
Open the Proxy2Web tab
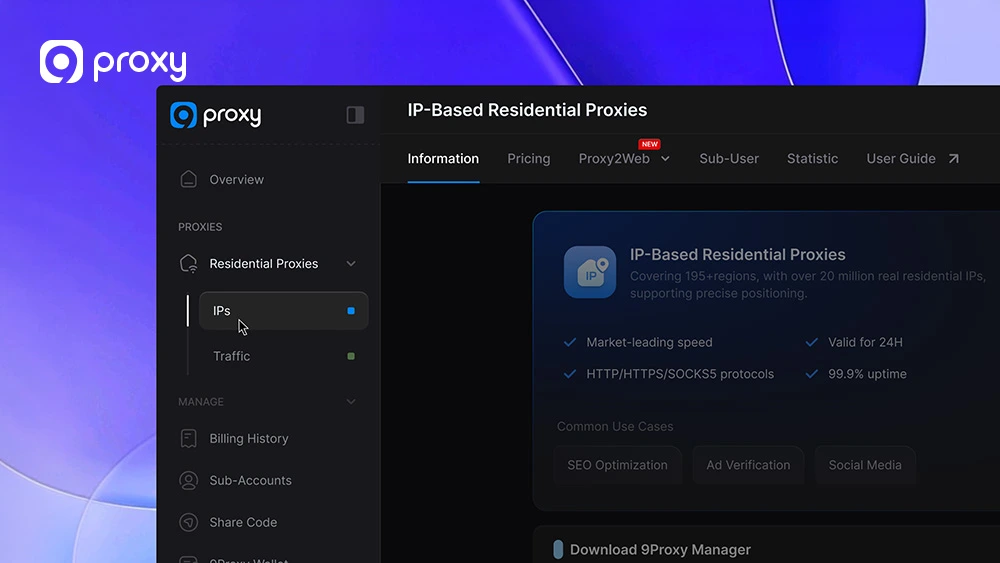pyautogui.click(x=614, y=159)
